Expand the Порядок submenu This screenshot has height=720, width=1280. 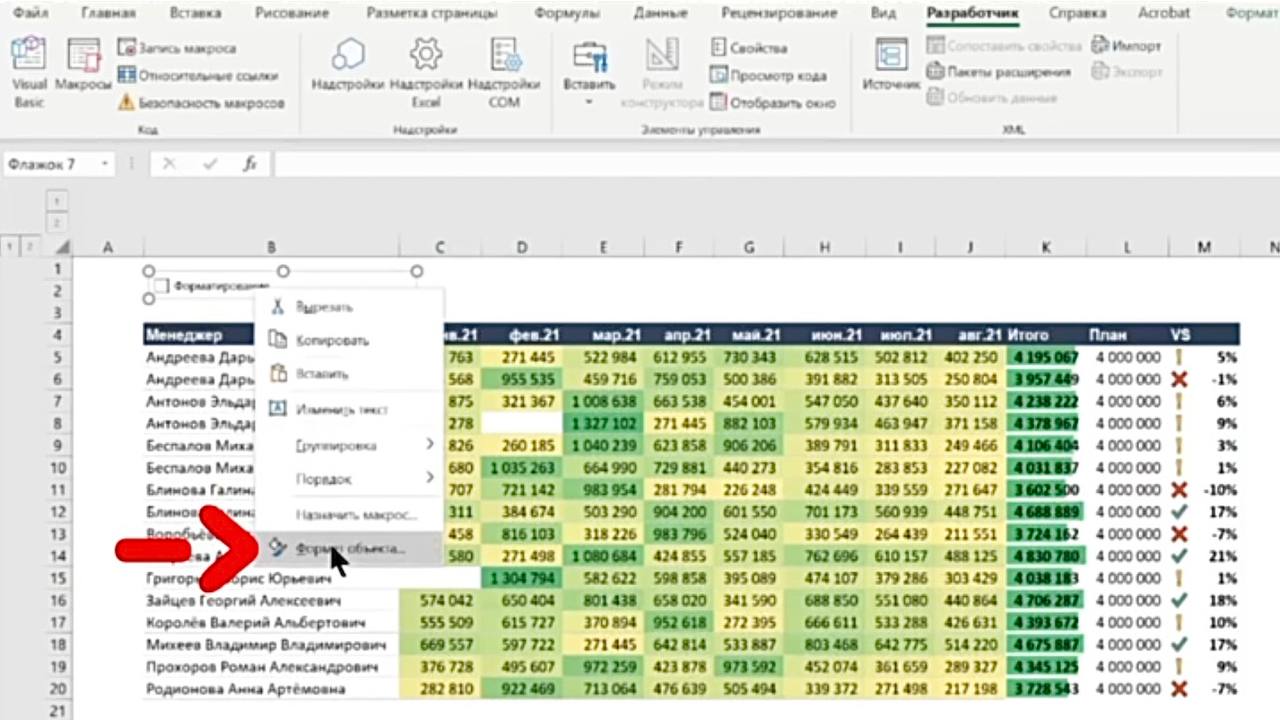pos(347,479)
